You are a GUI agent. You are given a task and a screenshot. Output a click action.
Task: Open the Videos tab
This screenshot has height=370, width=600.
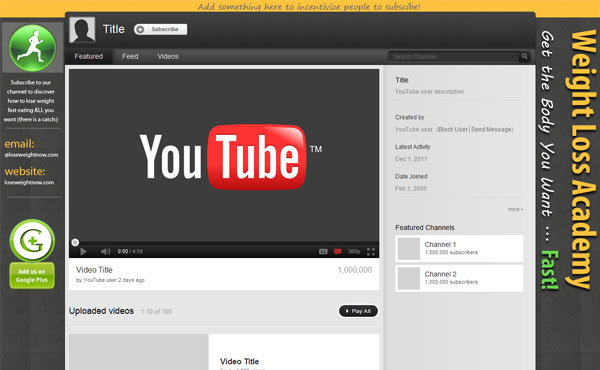pyautogui.click(x=168, y=56)
